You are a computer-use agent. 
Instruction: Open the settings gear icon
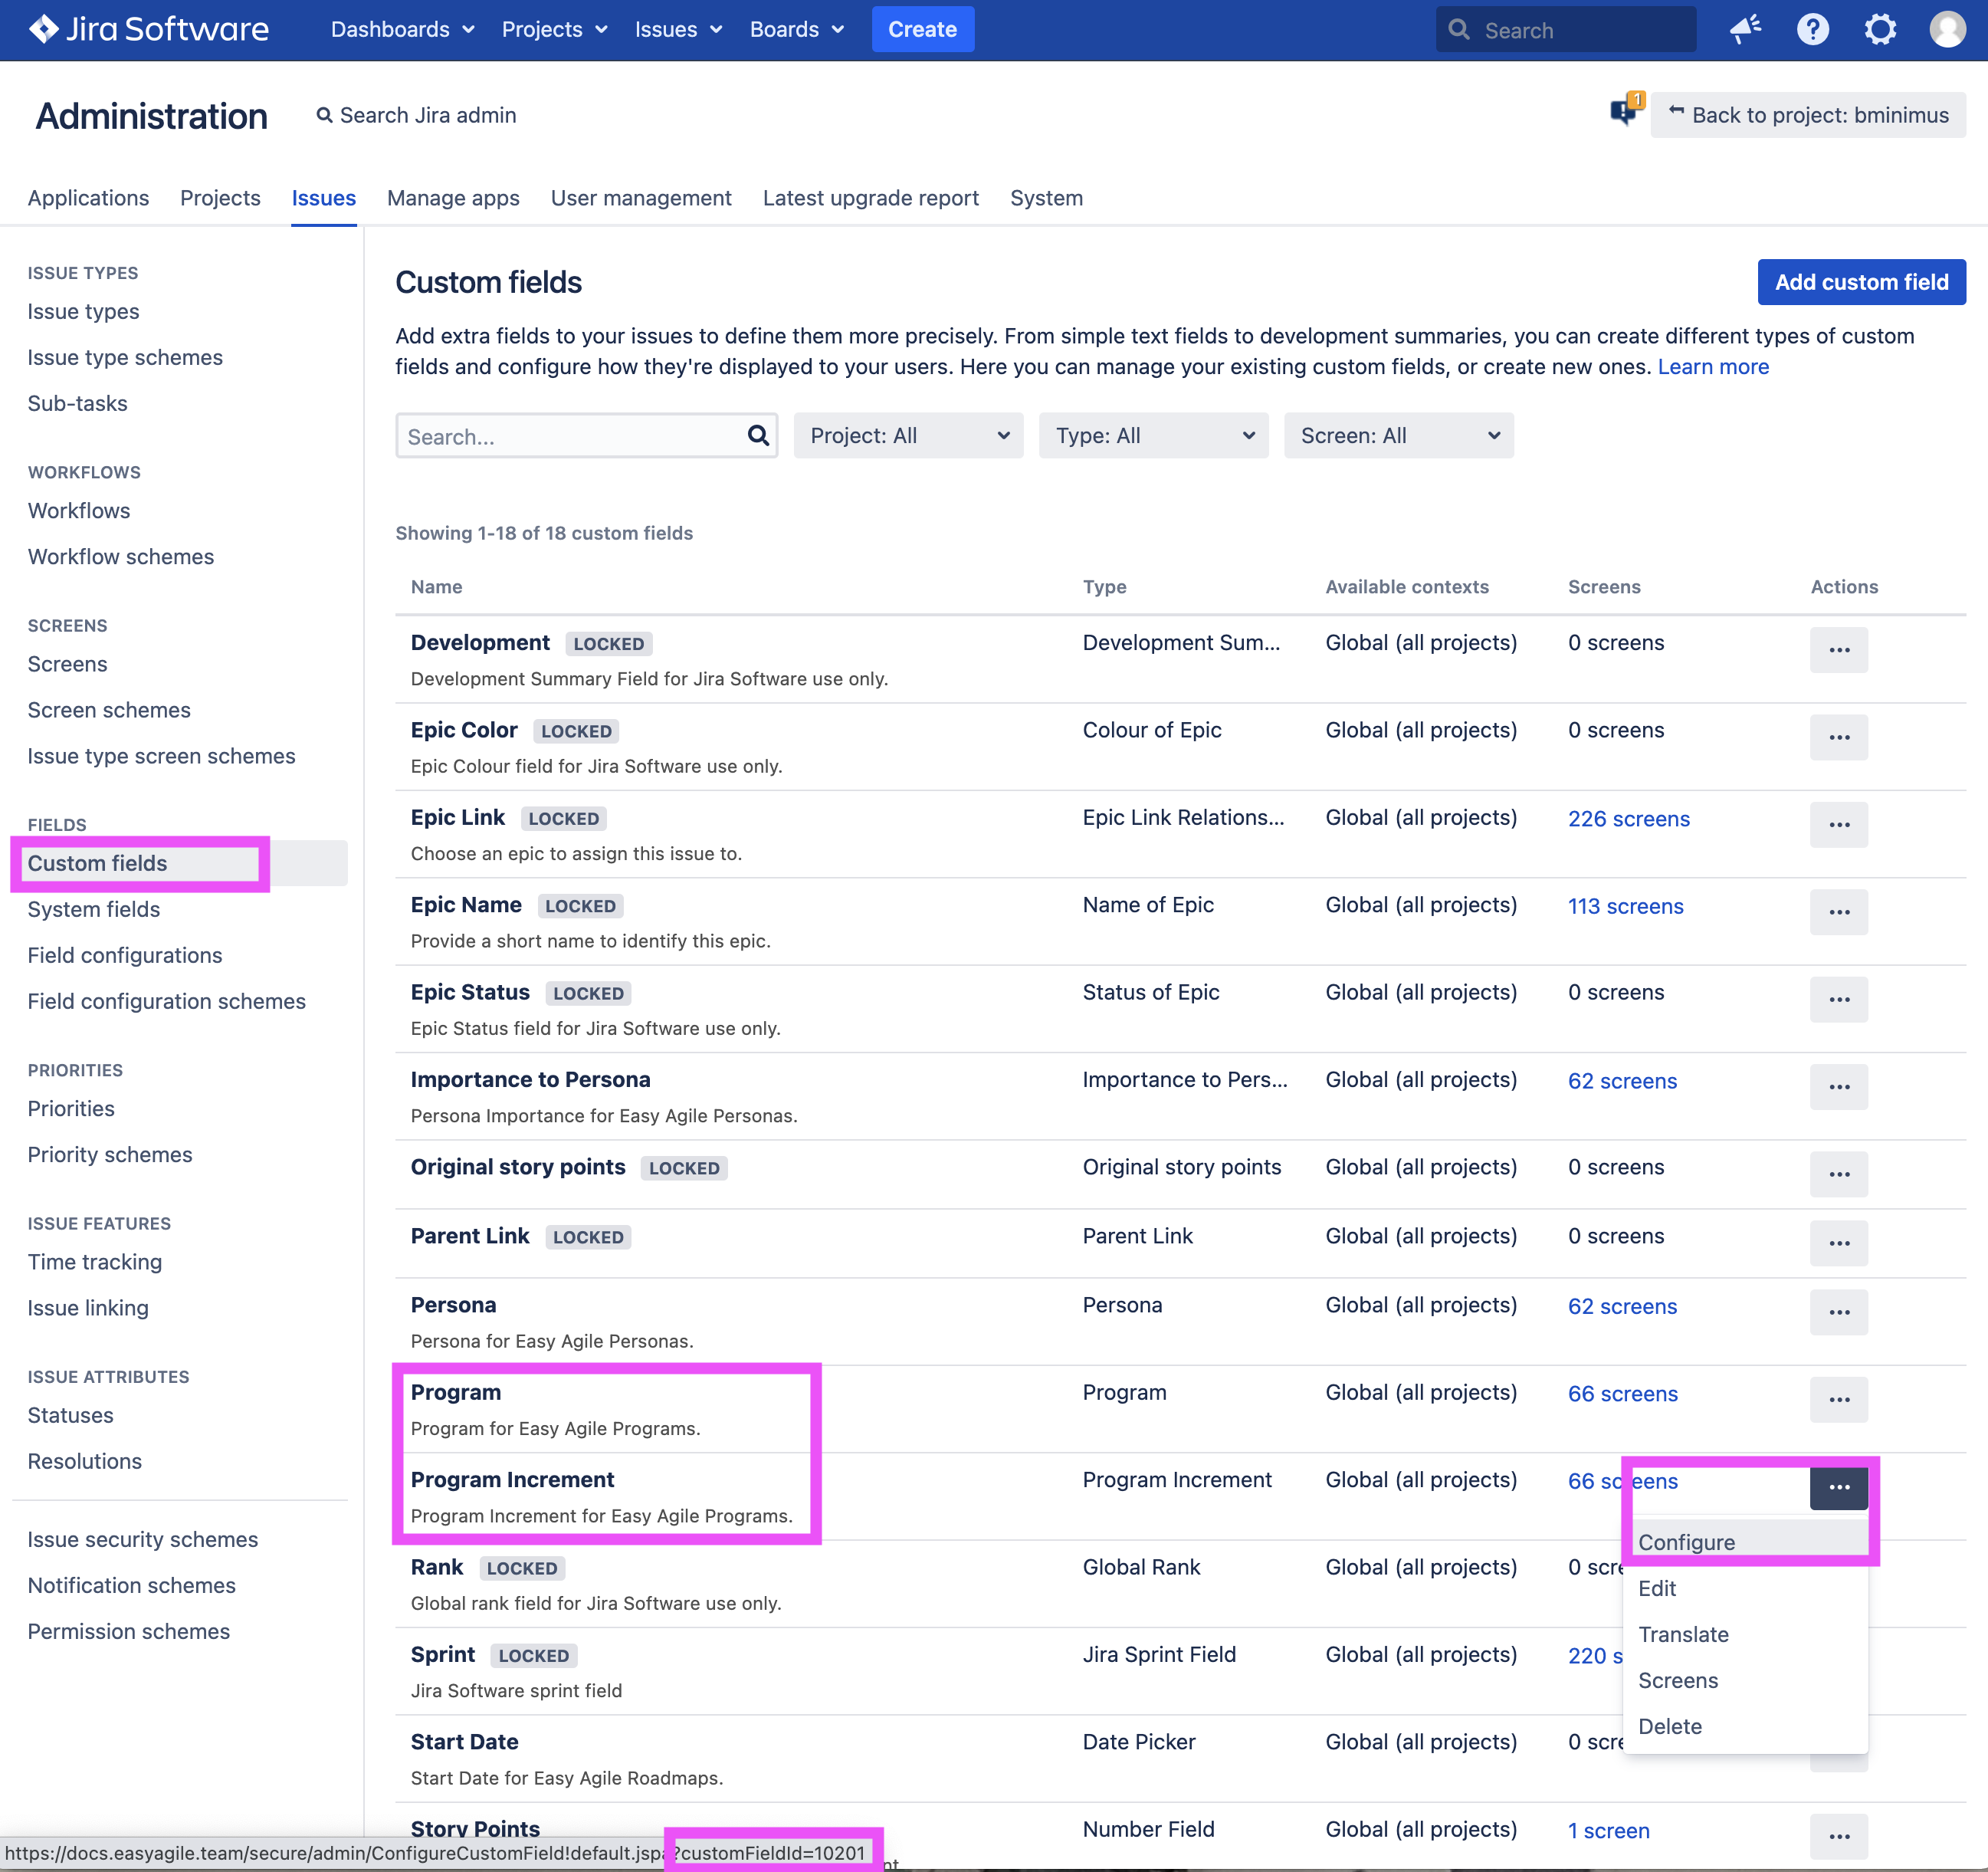tap(1879, 29)
